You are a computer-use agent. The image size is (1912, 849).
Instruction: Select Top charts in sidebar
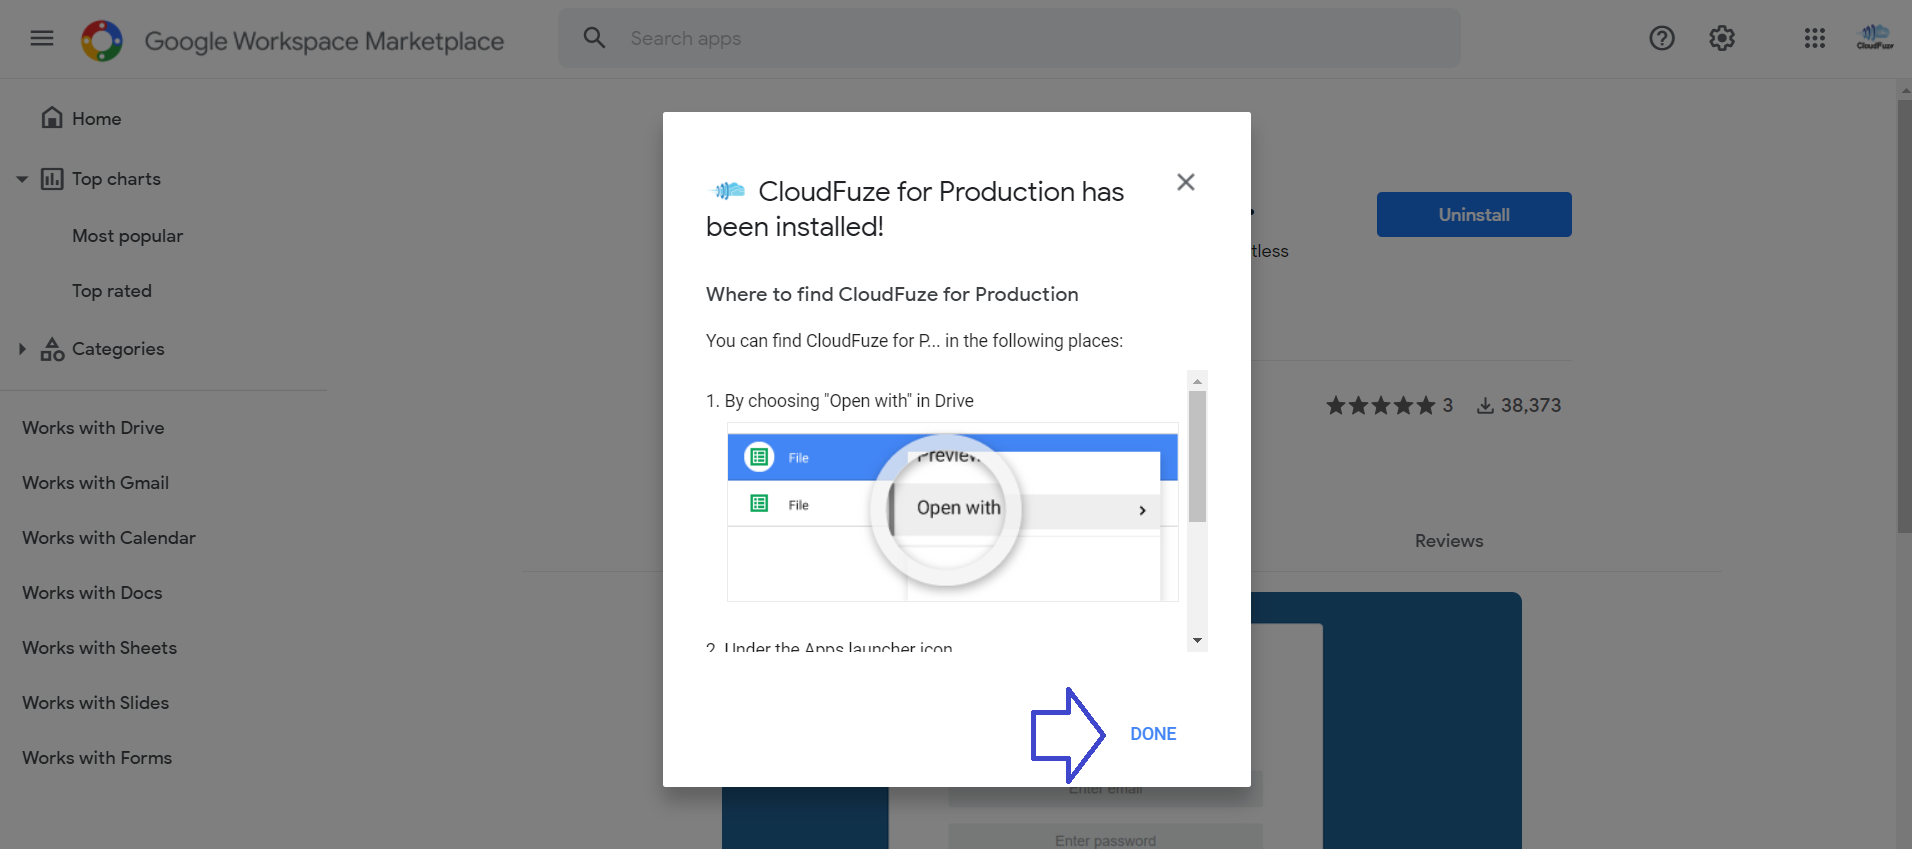(116, 179)
